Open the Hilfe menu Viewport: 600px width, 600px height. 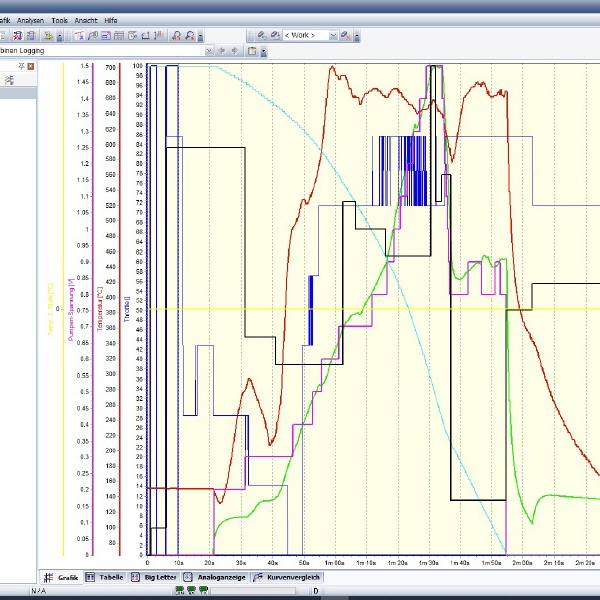click(x=111, y=20)
